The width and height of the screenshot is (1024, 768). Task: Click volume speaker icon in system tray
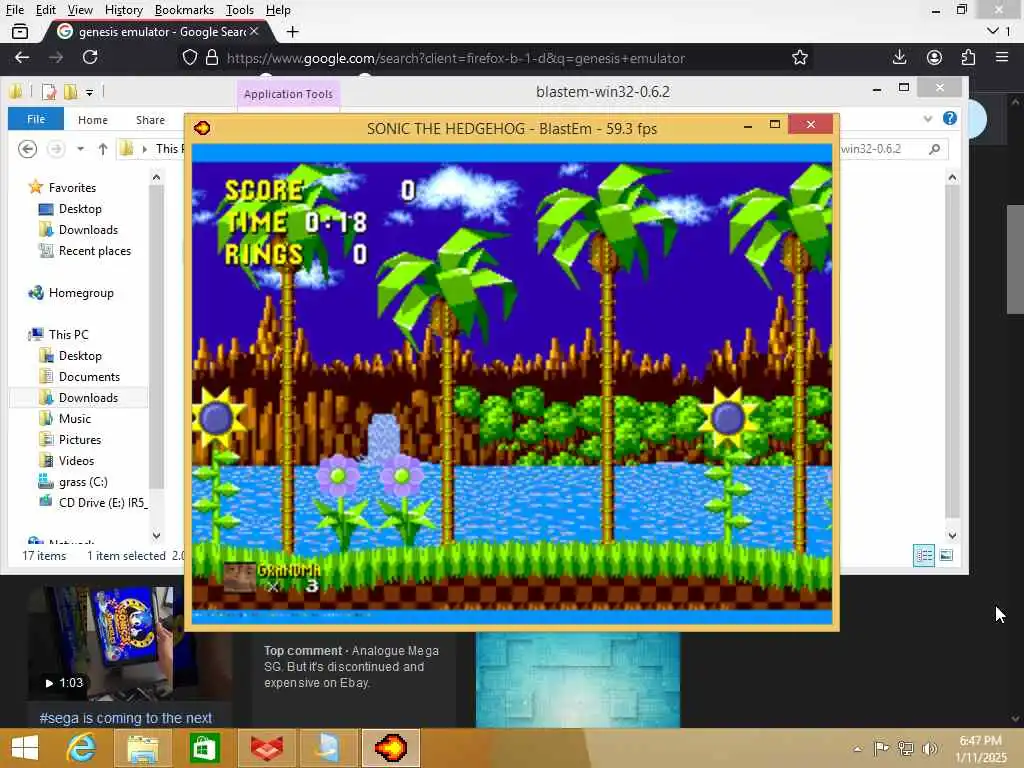click(x=929, y=748)
